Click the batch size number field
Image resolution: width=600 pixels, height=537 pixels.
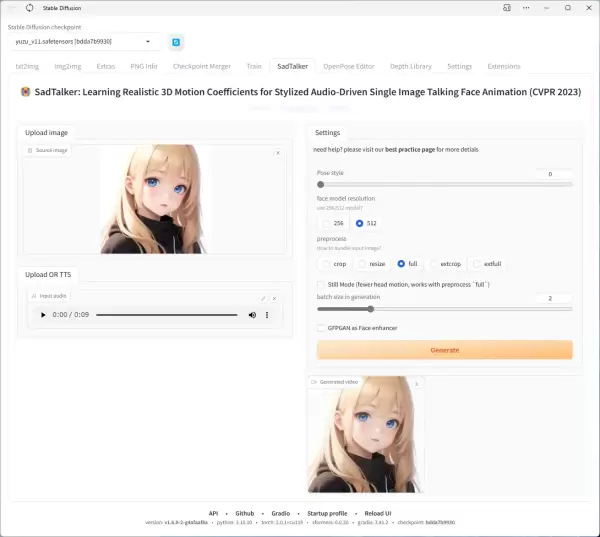pyautogui.click(x=554, y=298)
